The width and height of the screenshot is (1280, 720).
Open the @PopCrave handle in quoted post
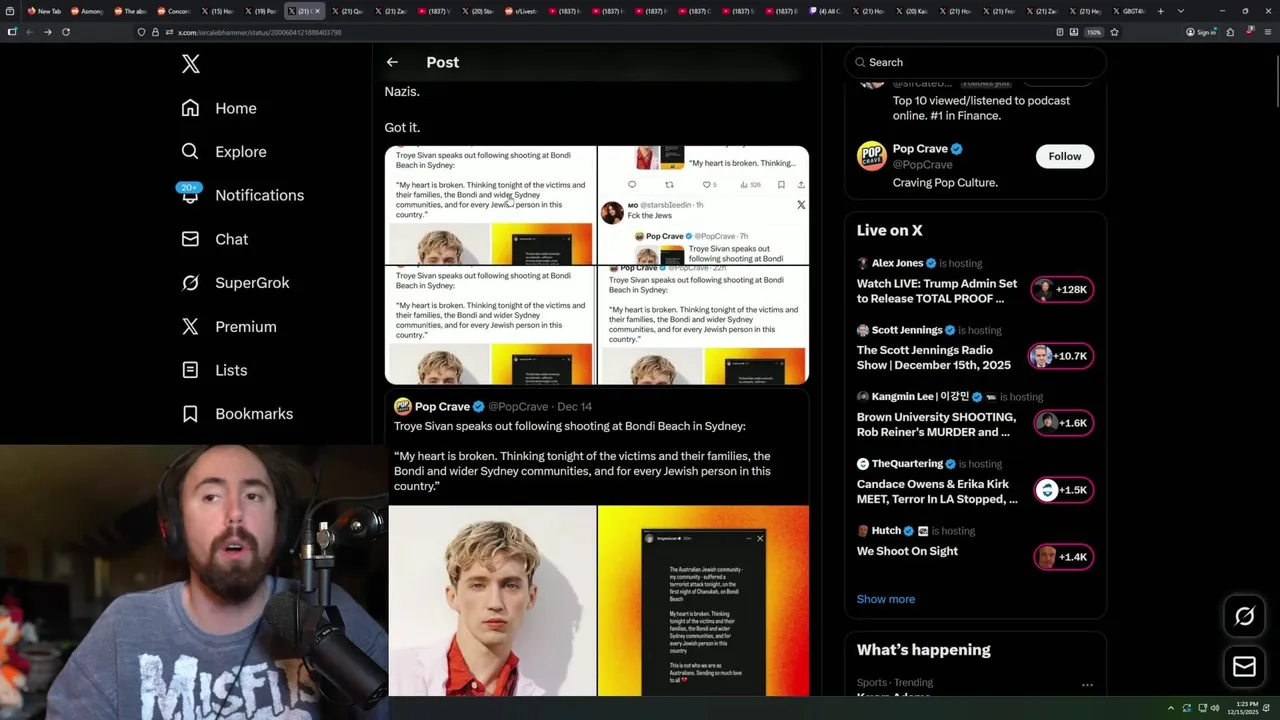click(x=518, y=407)
